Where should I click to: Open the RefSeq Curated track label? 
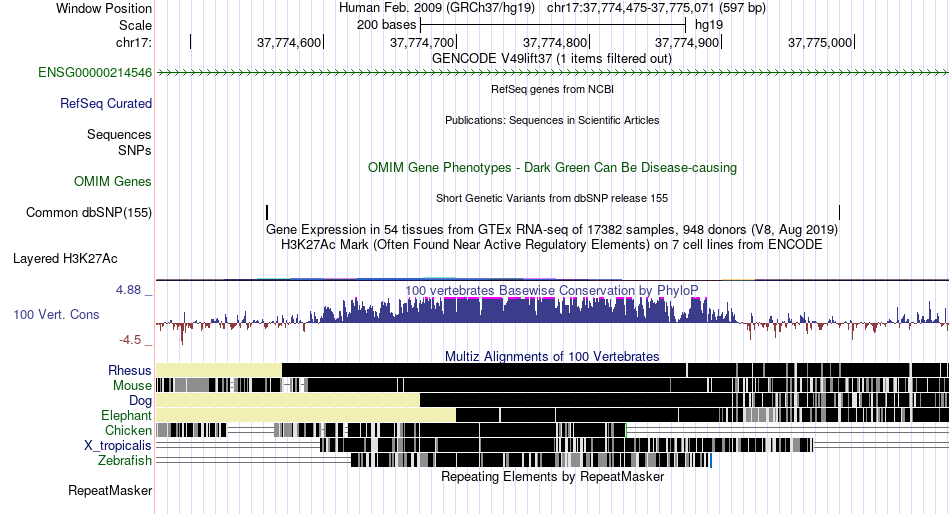click(106, 104)
